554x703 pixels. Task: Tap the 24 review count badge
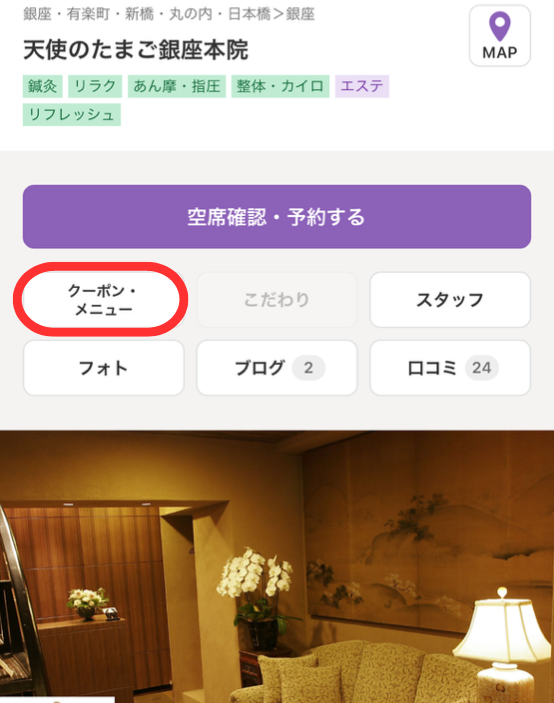tap(481, 368)
